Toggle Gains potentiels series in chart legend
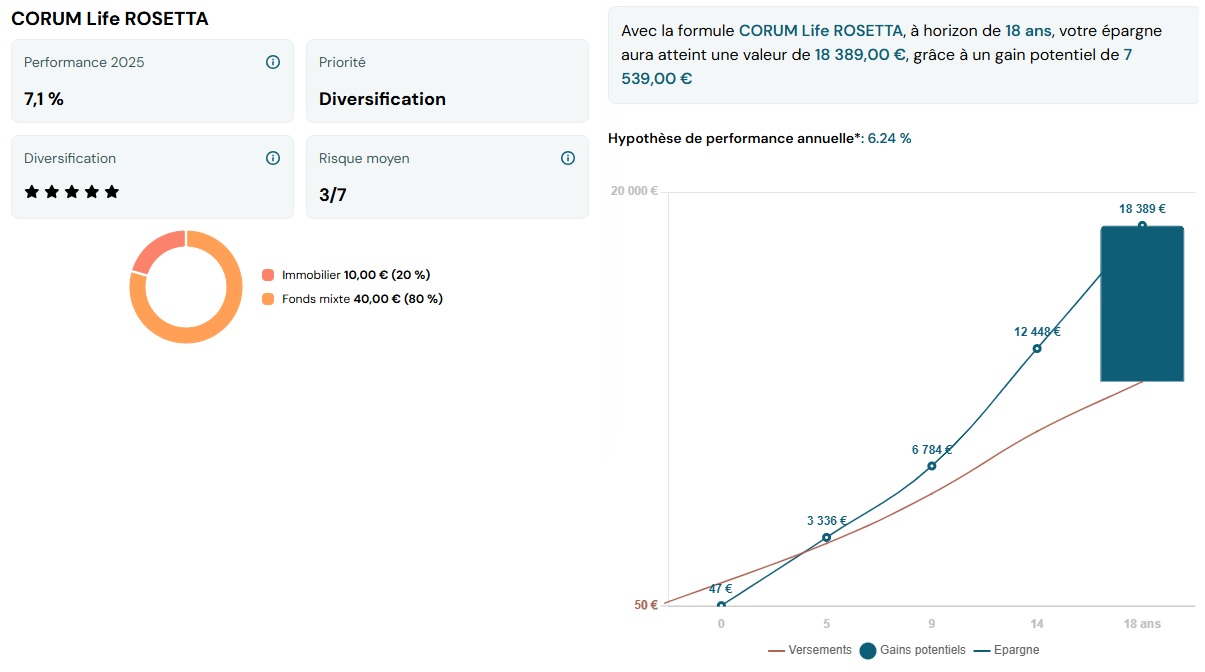This screenshot has width=1205, height=672. [912, 650]
